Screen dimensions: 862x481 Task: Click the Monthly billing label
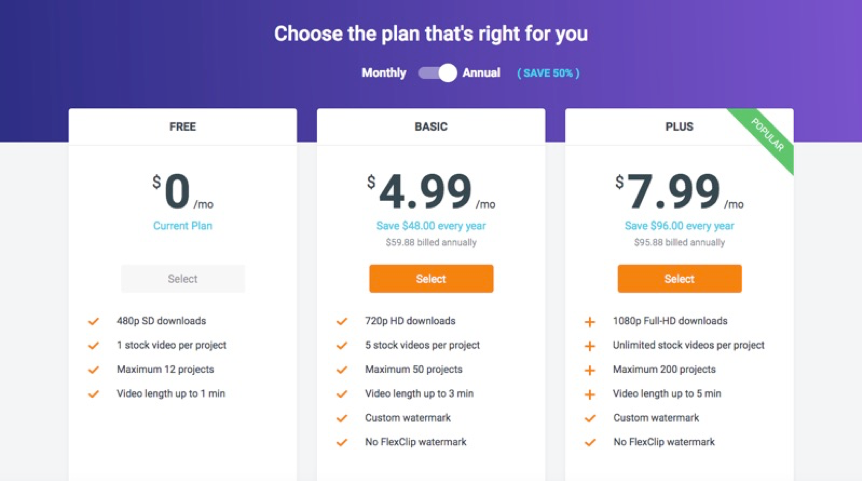384,73
